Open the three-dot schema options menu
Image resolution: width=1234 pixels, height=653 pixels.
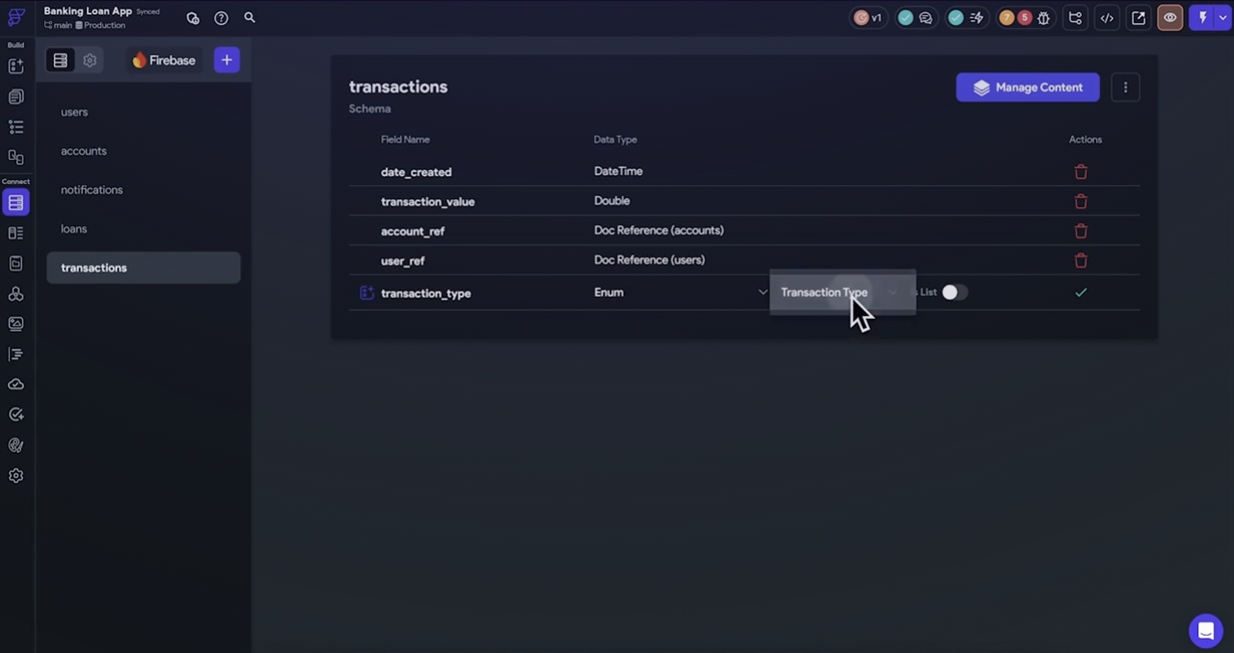pyautogui.click(x=1125, y=88)
